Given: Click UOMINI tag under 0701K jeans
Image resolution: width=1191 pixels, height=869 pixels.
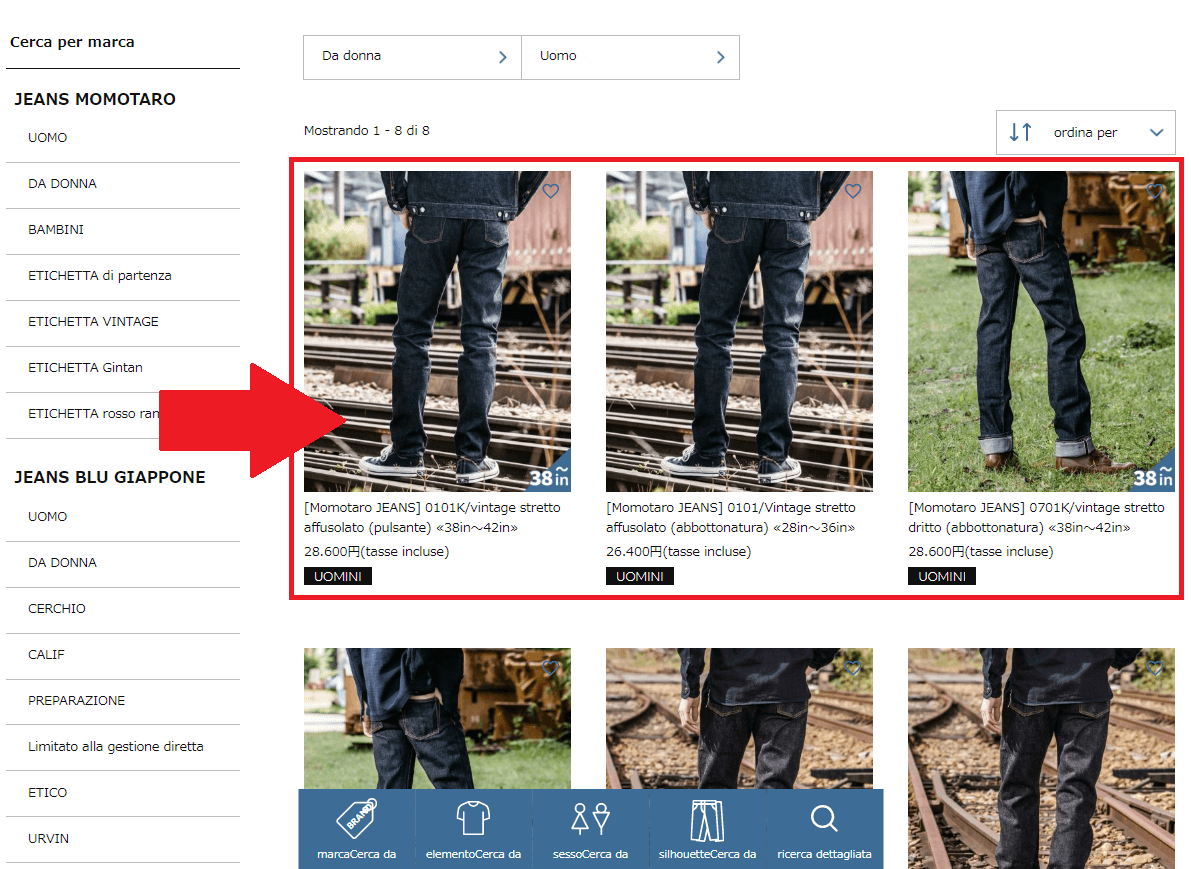Looking at the screenshot, I should coord(942,577).
